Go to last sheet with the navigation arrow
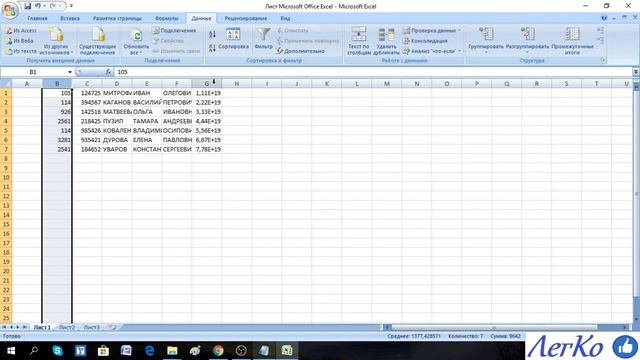The width and height of the screenshot is (640, 360). pyautogui.click(x=24, y=327)
